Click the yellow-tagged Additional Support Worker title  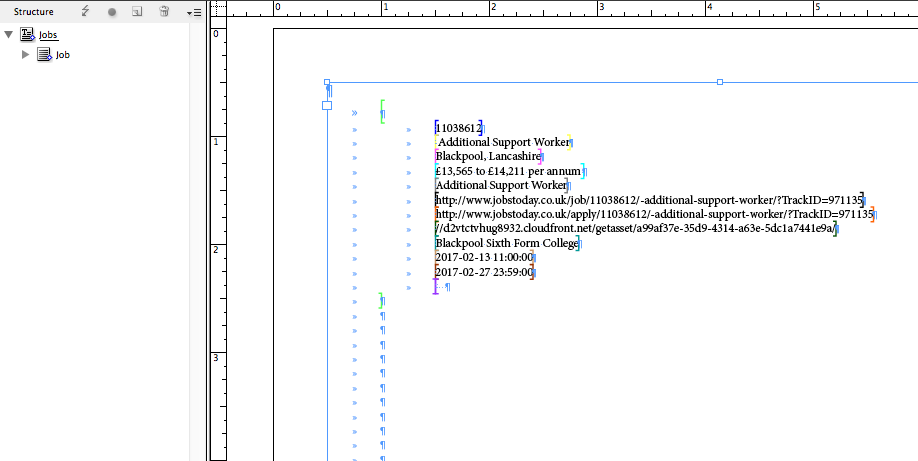[x=503, y=142]
